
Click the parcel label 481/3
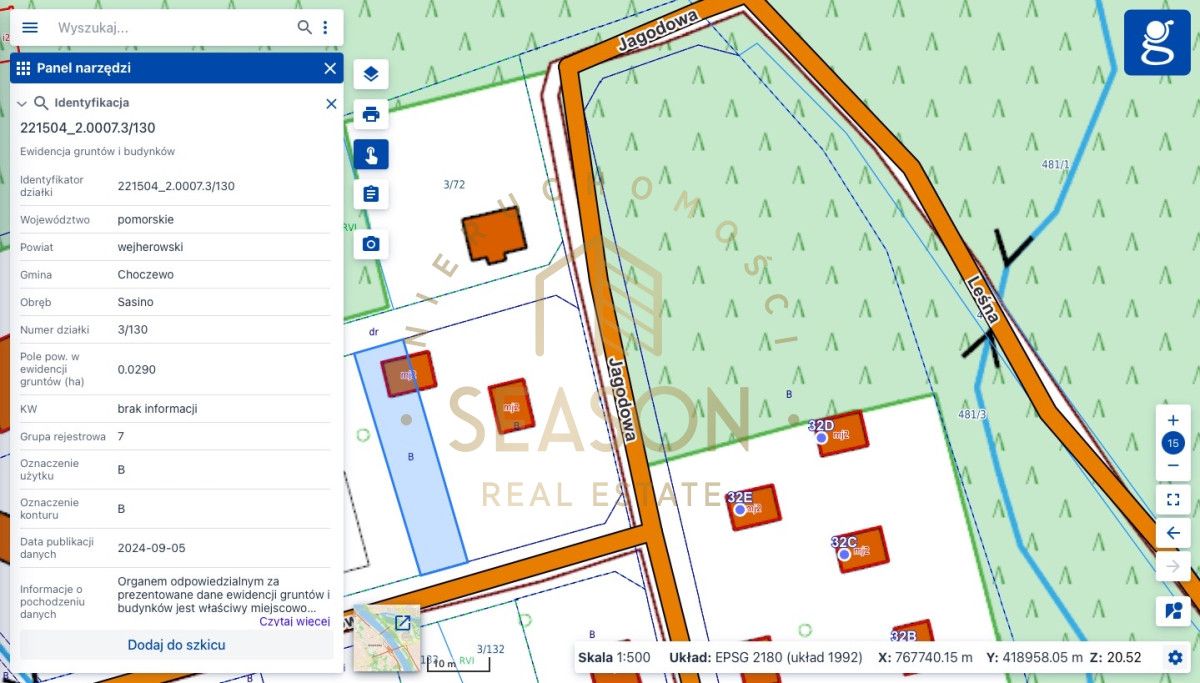(971, 414)
